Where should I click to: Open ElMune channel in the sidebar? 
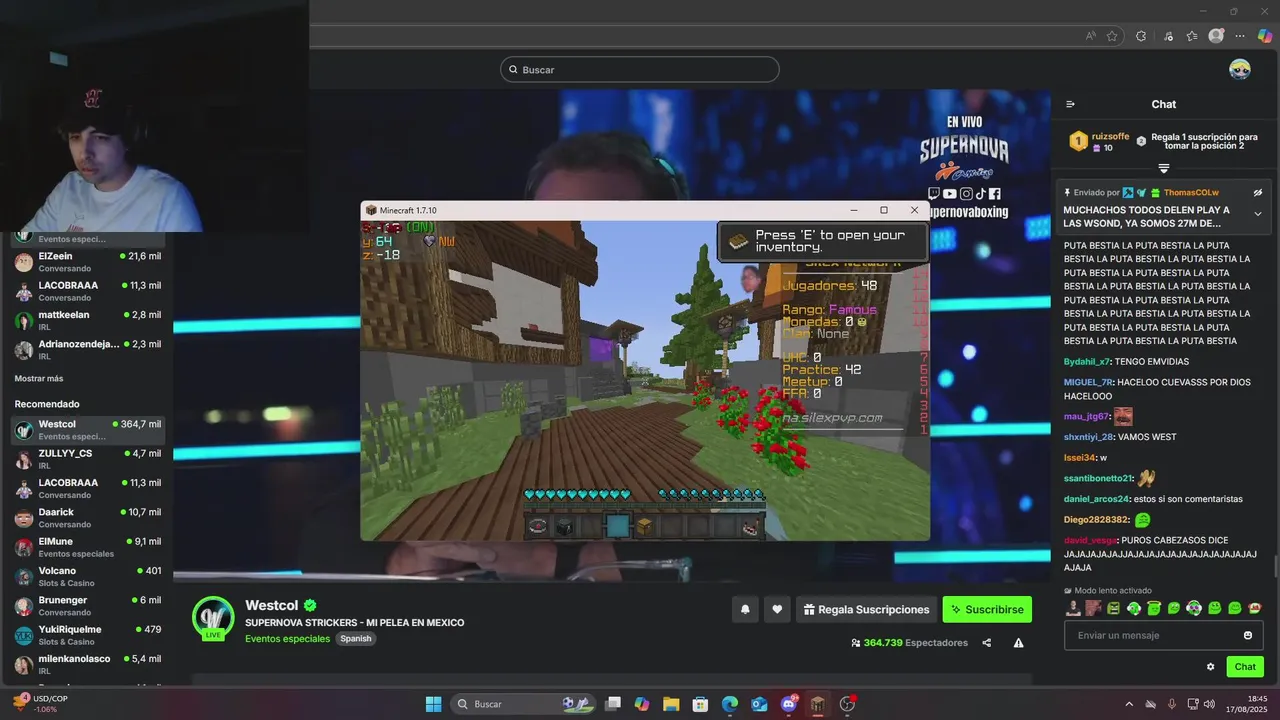89,547
